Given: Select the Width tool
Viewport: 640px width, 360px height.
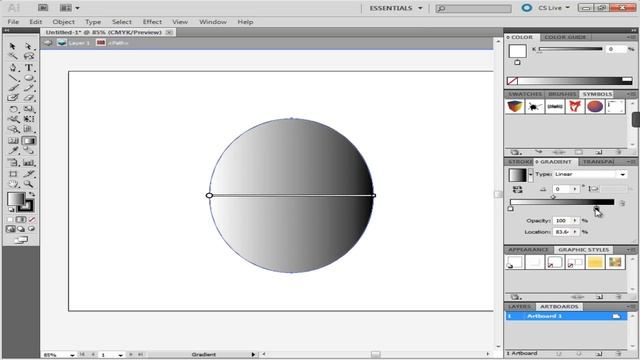Looking at the screenshot, I should click(13, 119).
